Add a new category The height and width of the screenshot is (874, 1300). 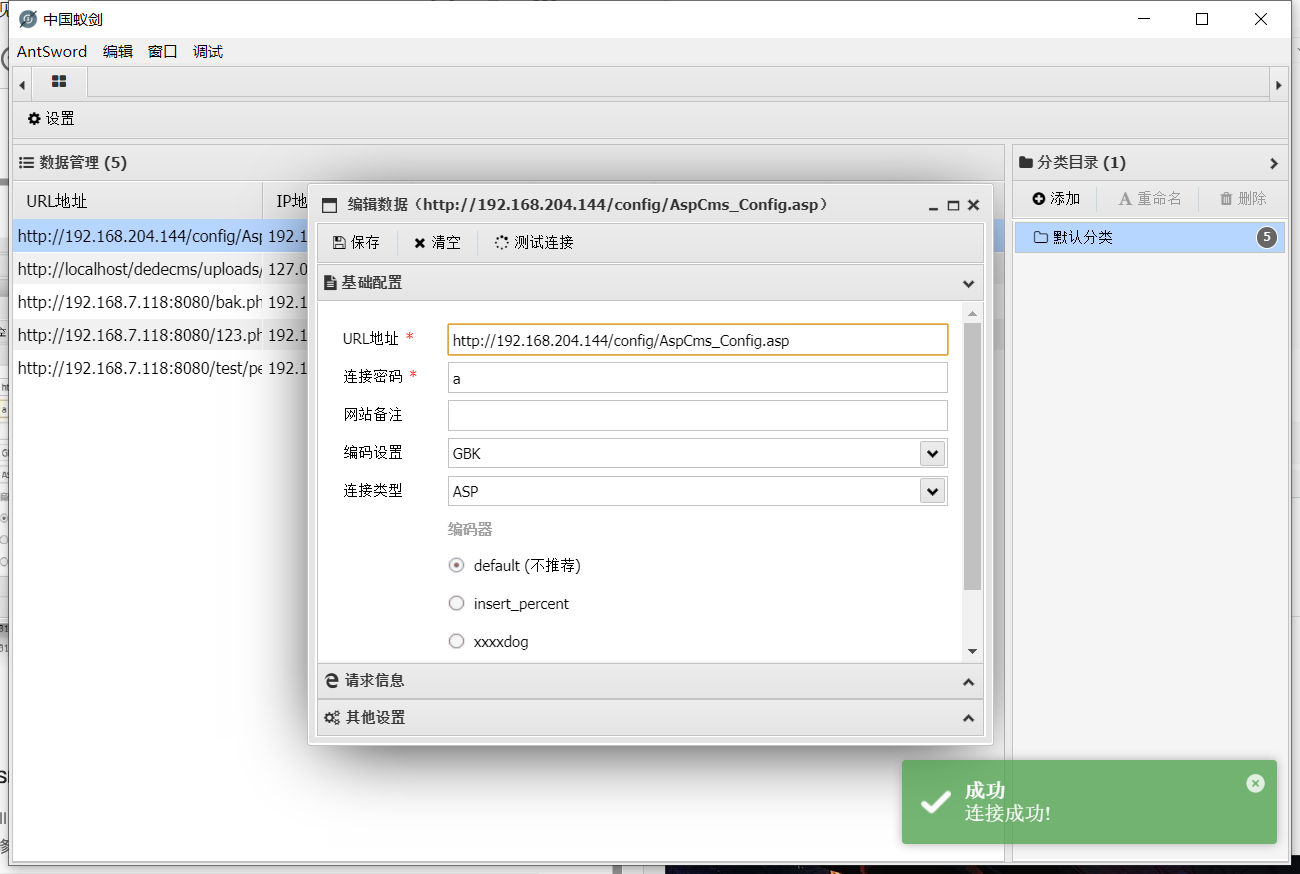(1056, 199)
